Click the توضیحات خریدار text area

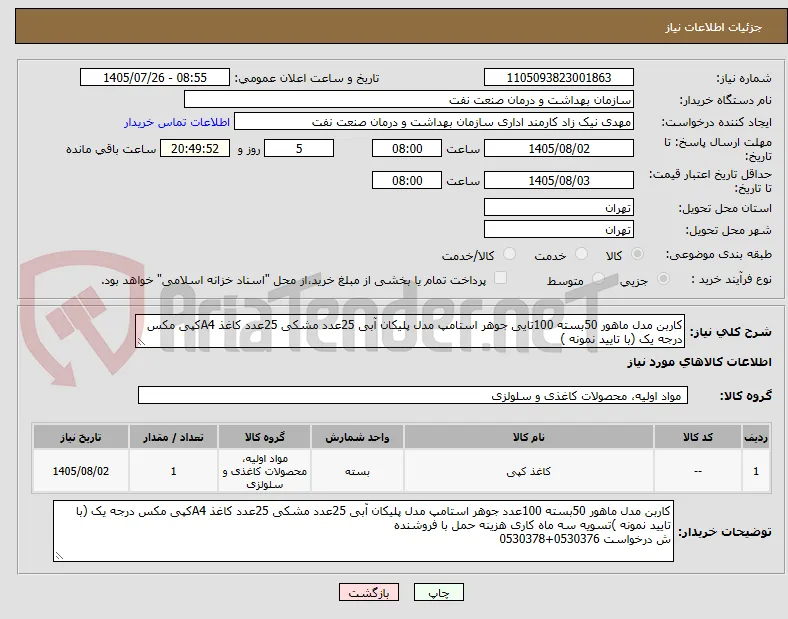point(363,531)
